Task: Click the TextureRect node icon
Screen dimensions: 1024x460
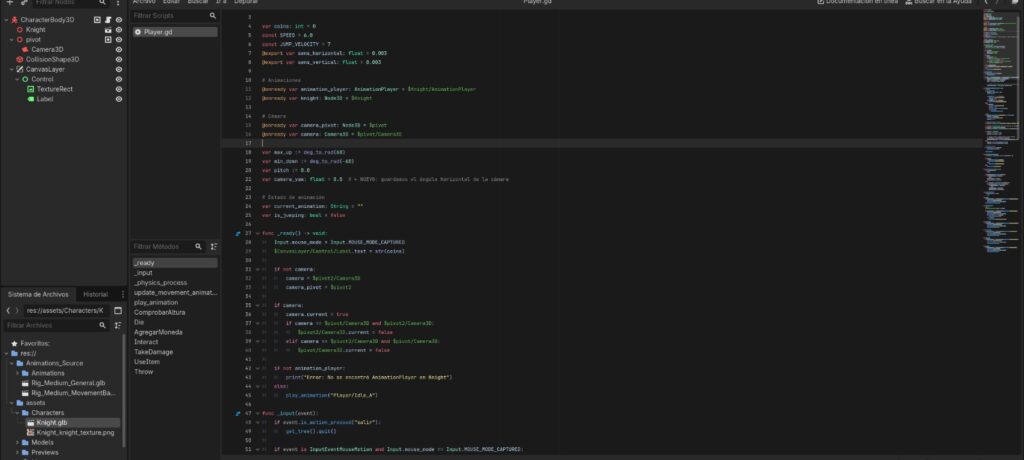Action: pyautogui.click(x=30, y=89)
